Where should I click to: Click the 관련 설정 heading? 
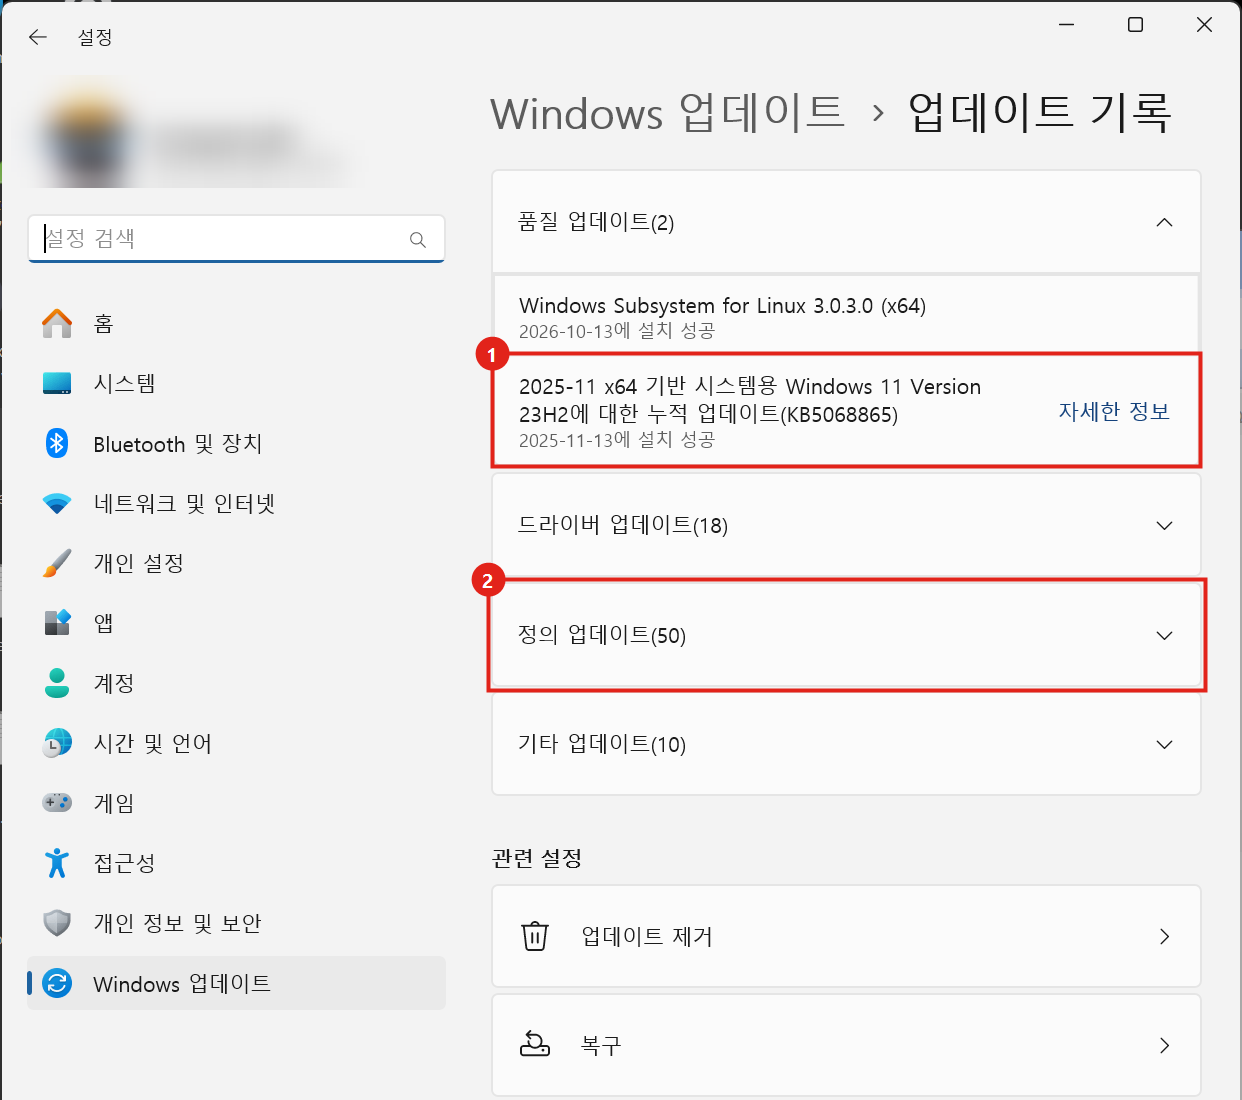[x=537, y=858]
